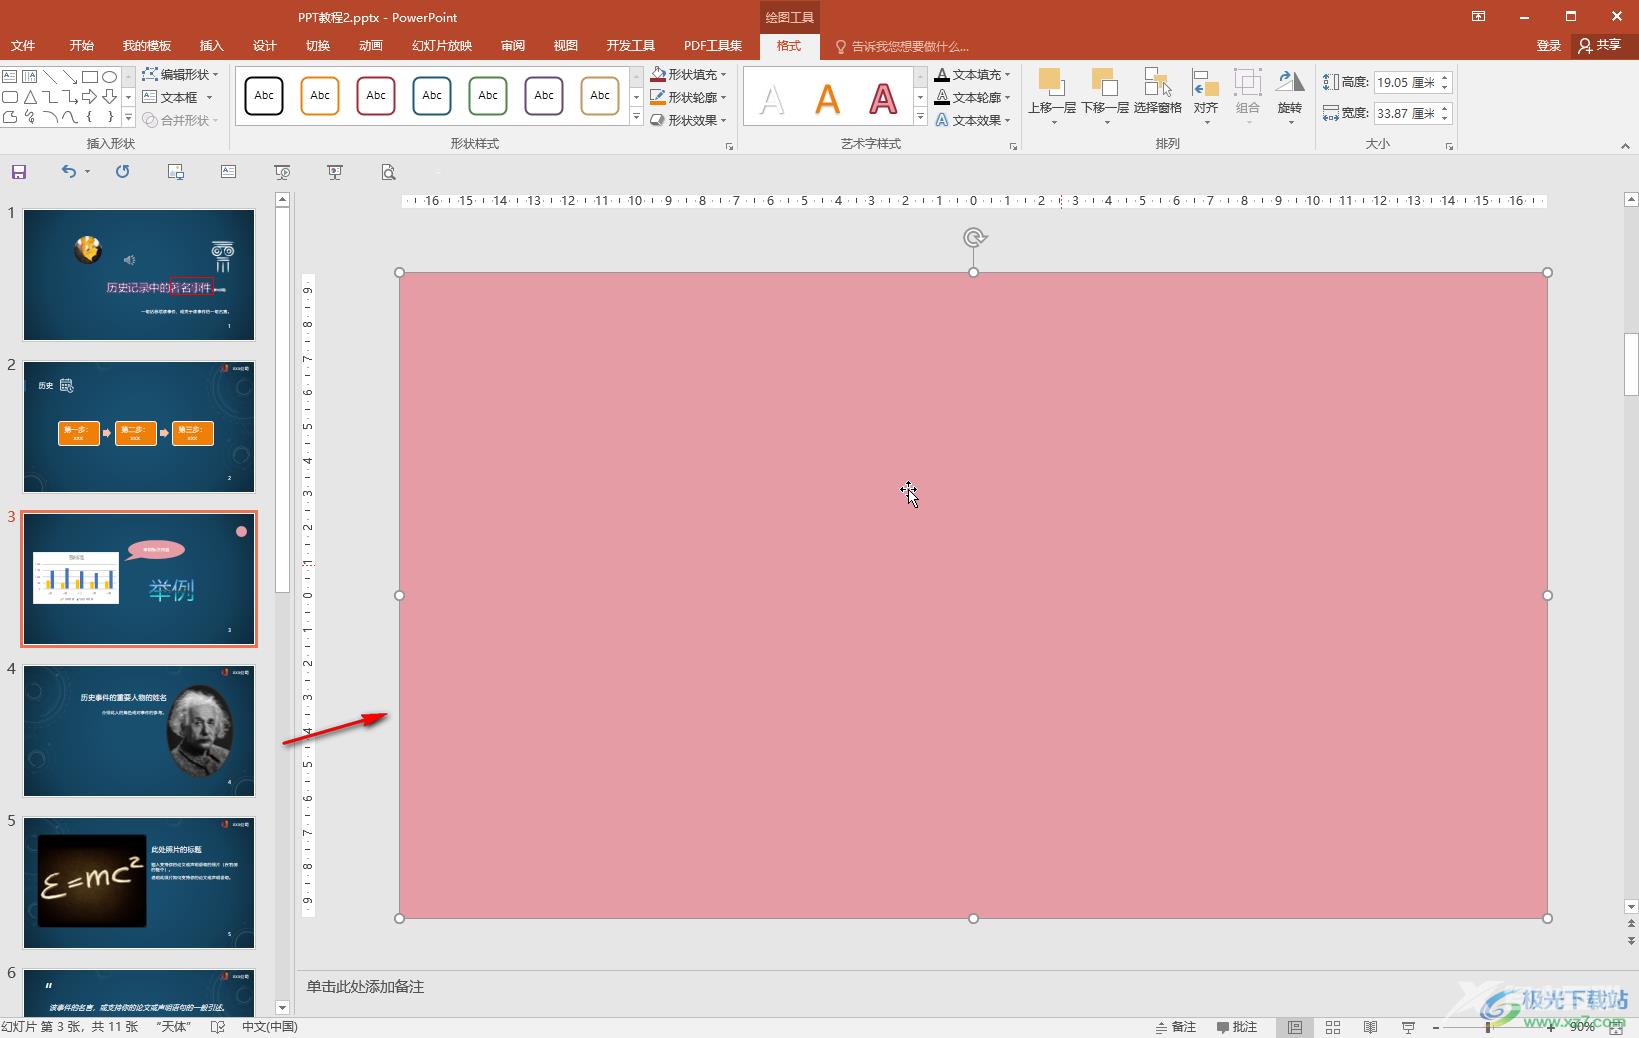
Task: Toggle Comments (批注) pane in status bar
Action: pyautogui.click(x=1237, y=1027)
